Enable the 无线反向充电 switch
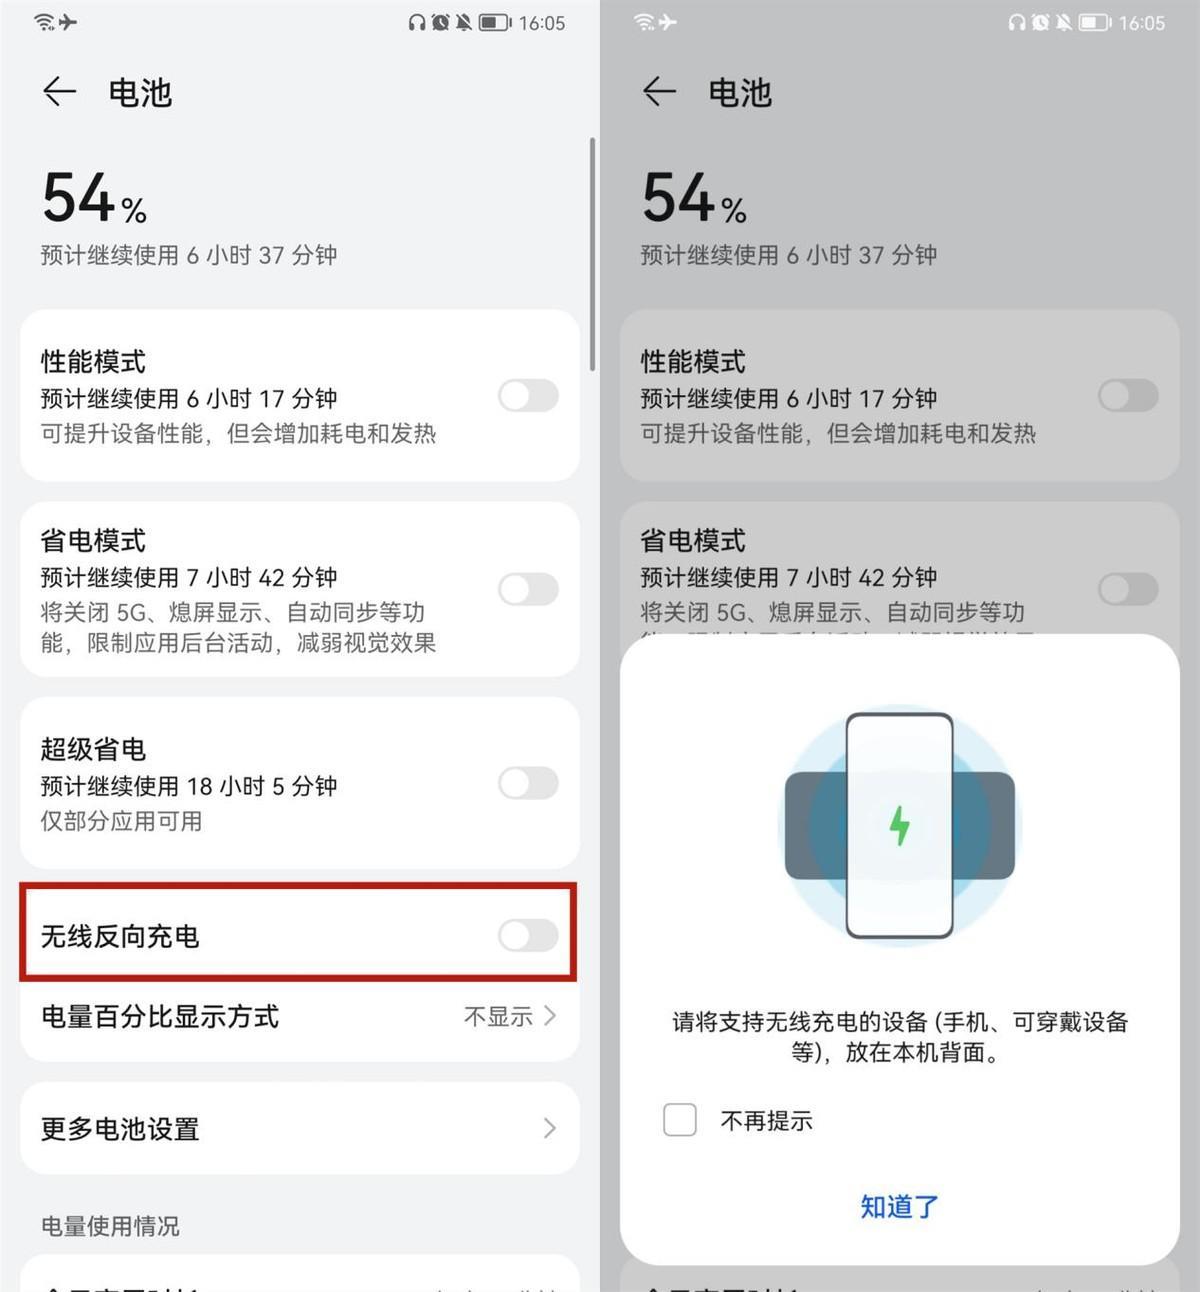The image size is (1200, 1292). [x=528, y=936]
